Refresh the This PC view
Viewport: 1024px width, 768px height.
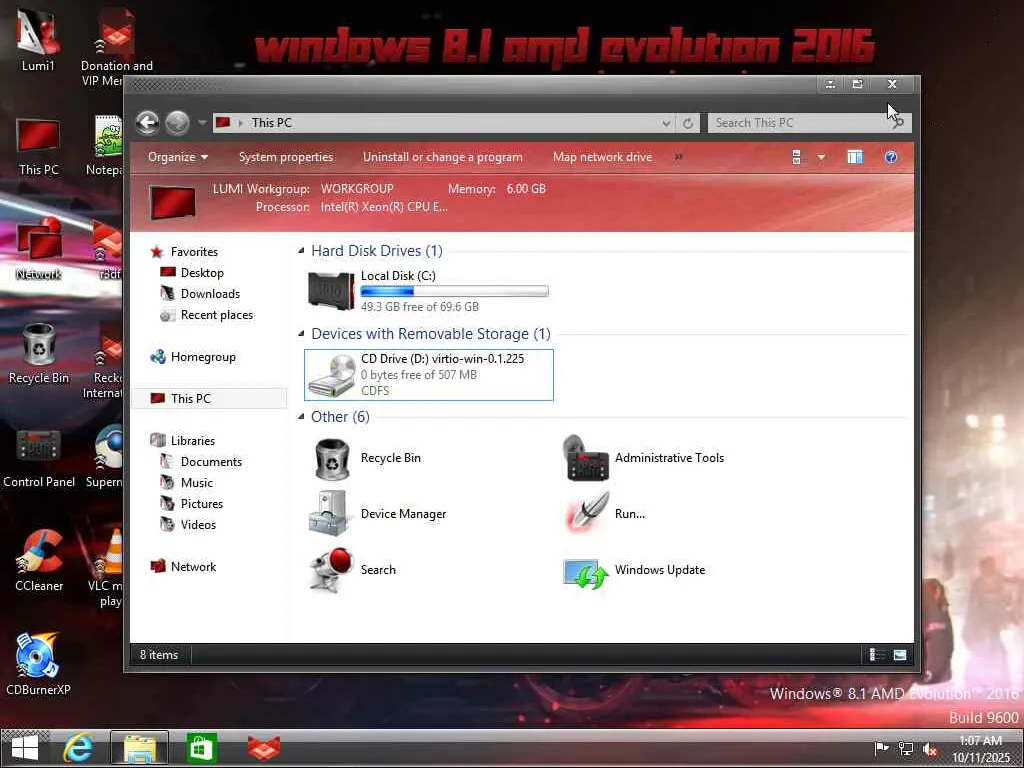tap(688, 123)
